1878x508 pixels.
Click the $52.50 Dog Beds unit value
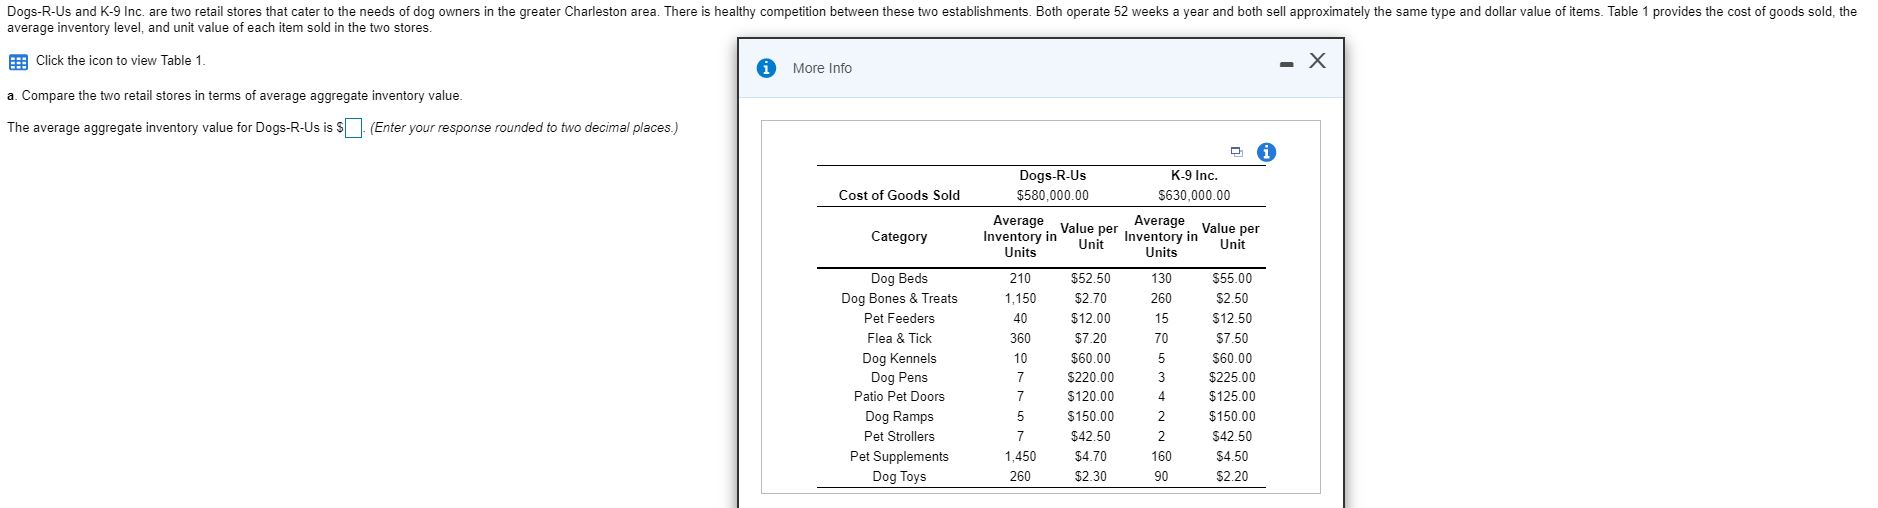(1090, 279)
